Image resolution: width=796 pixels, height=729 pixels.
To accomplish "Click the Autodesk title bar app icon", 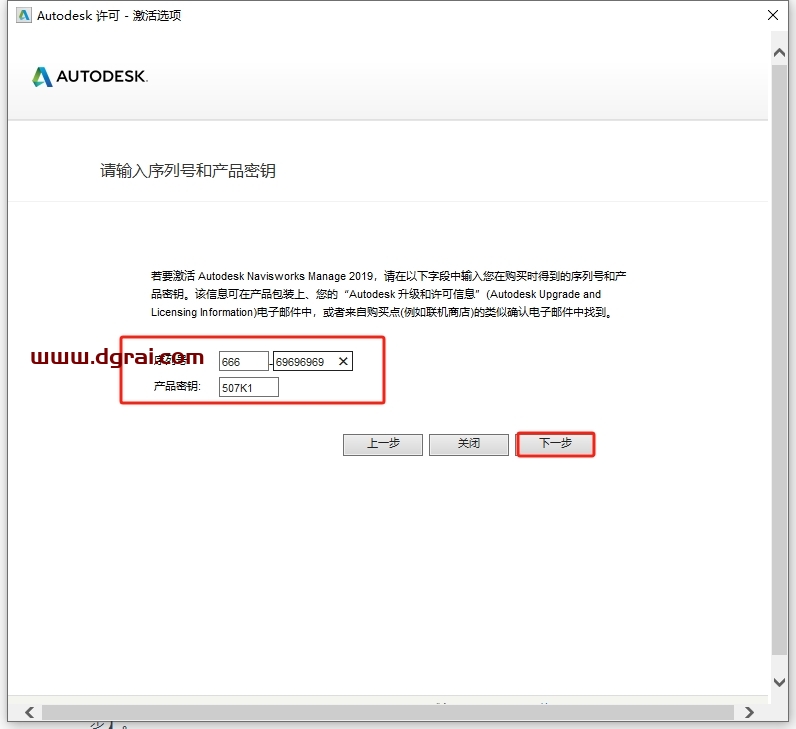I will (x=23, y=15).
